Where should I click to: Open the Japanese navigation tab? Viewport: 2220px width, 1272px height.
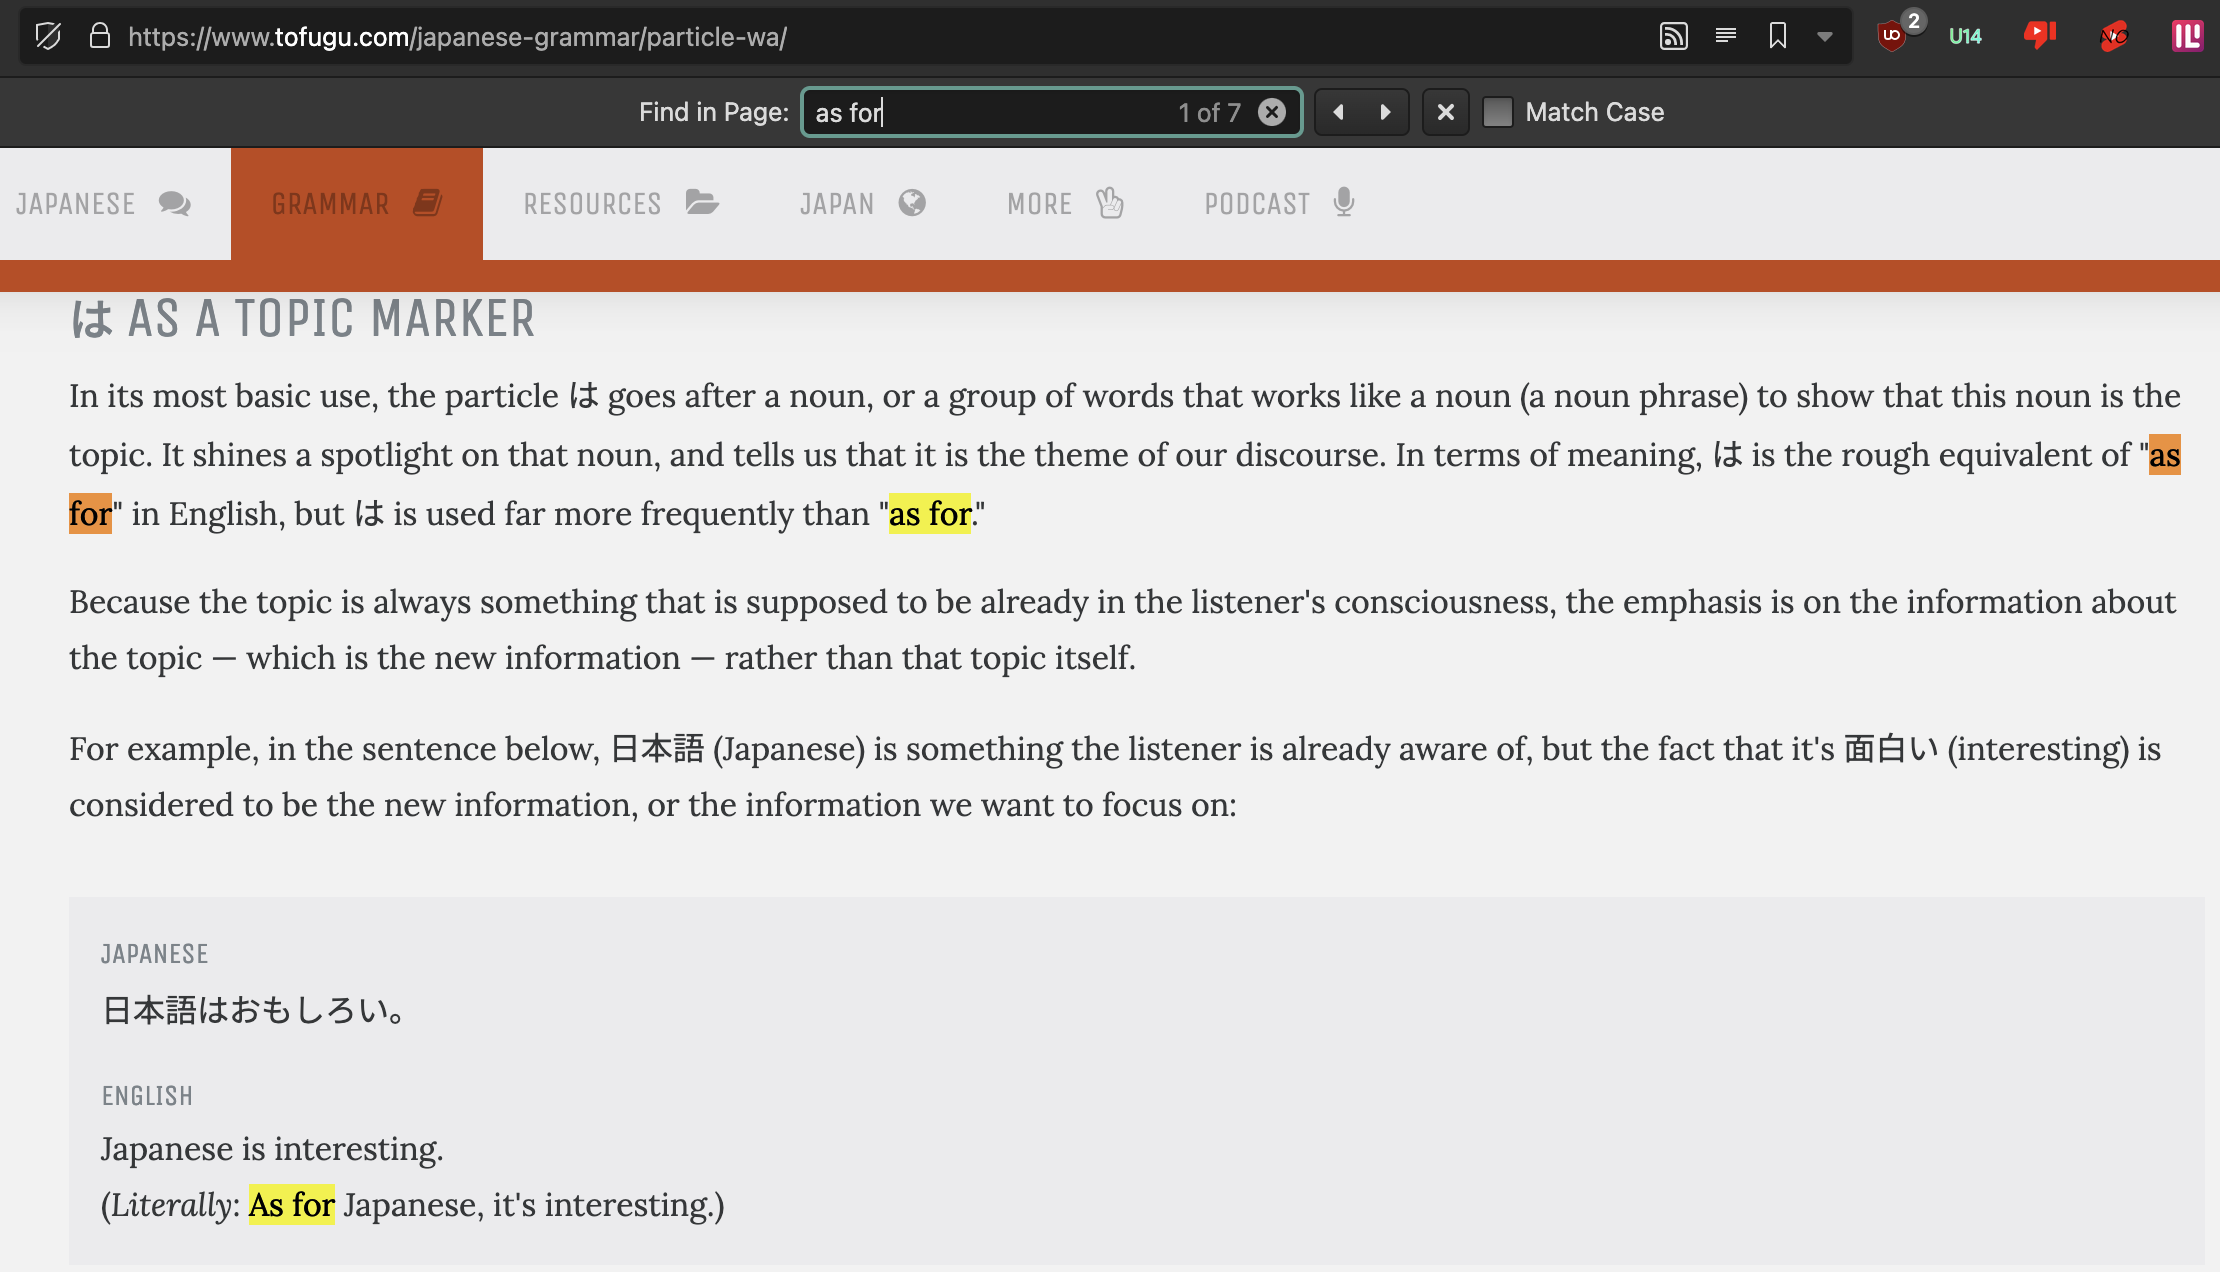(103, 204)
